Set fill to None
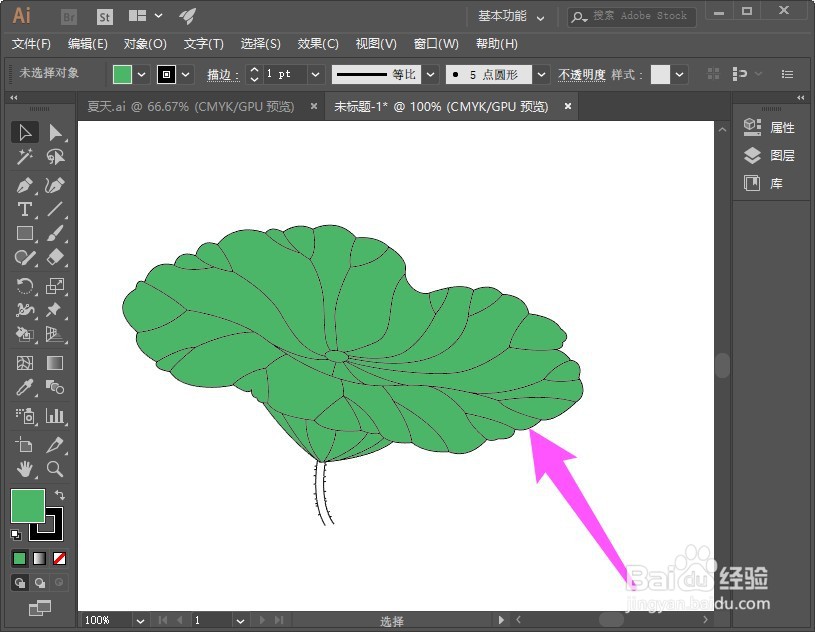This screenshot has height=632, width=815. pos(59,559)
